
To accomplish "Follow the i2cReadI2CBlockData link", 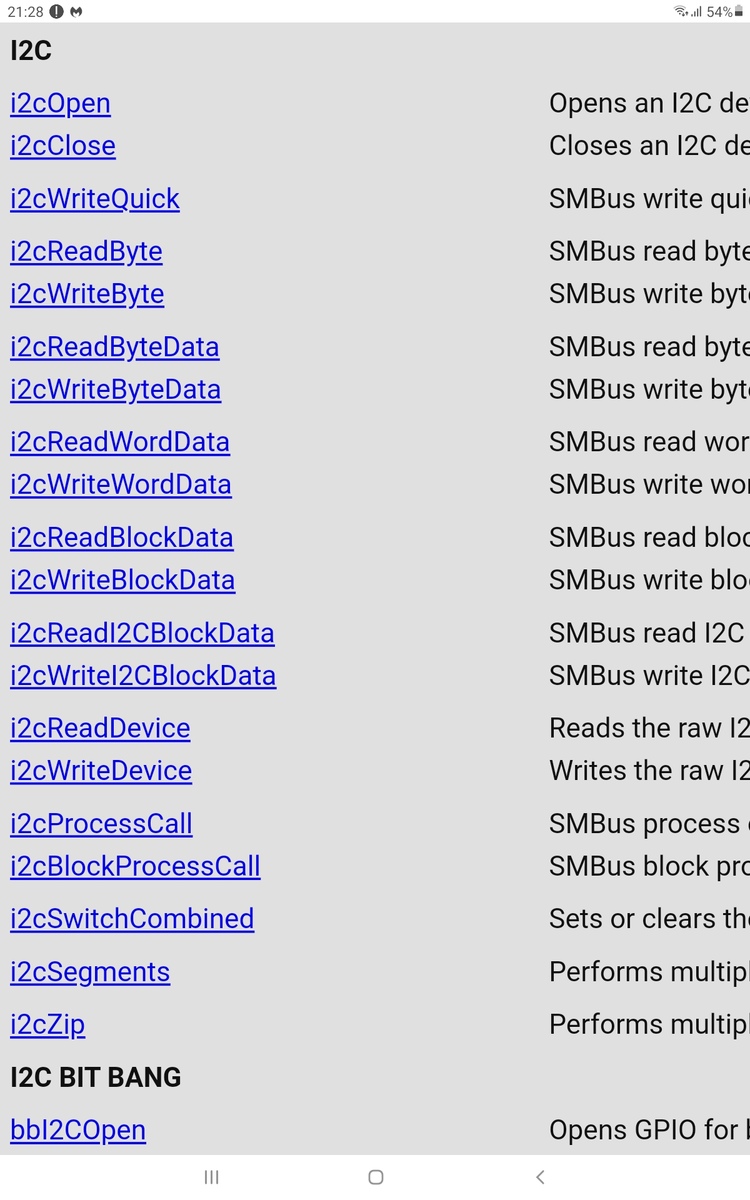I will point(142,633).
